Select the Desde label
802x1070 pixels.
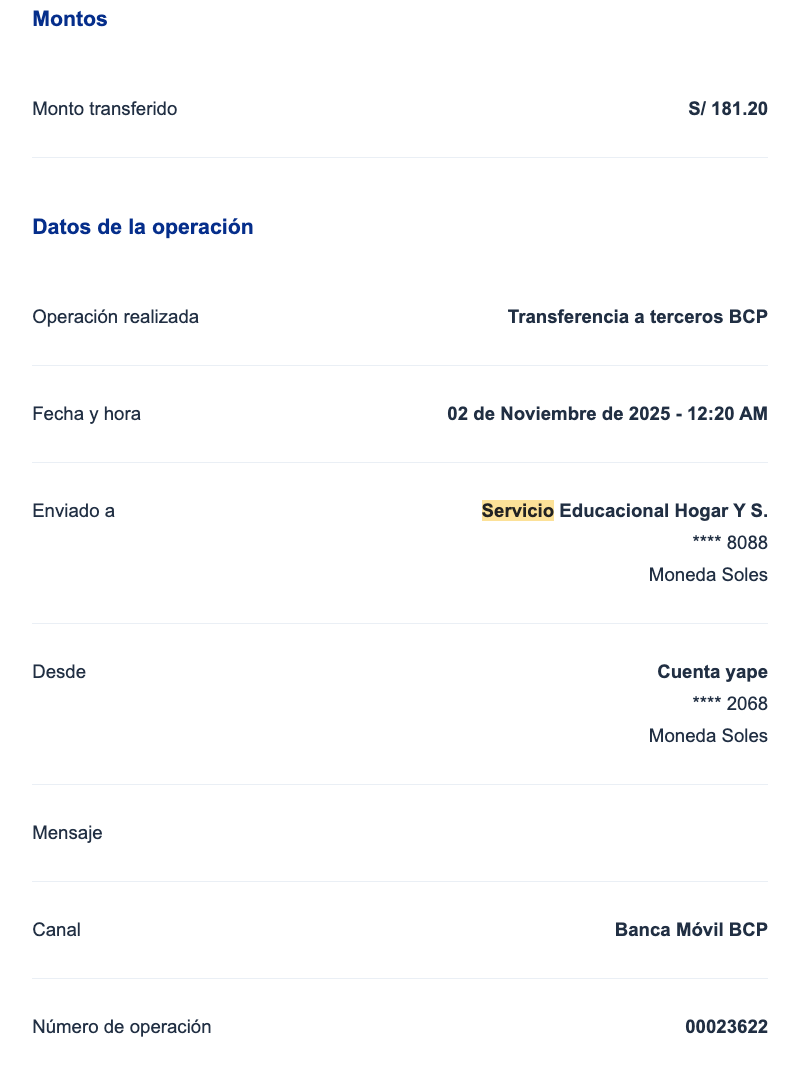pyautogui.click(x=59, y=672)
